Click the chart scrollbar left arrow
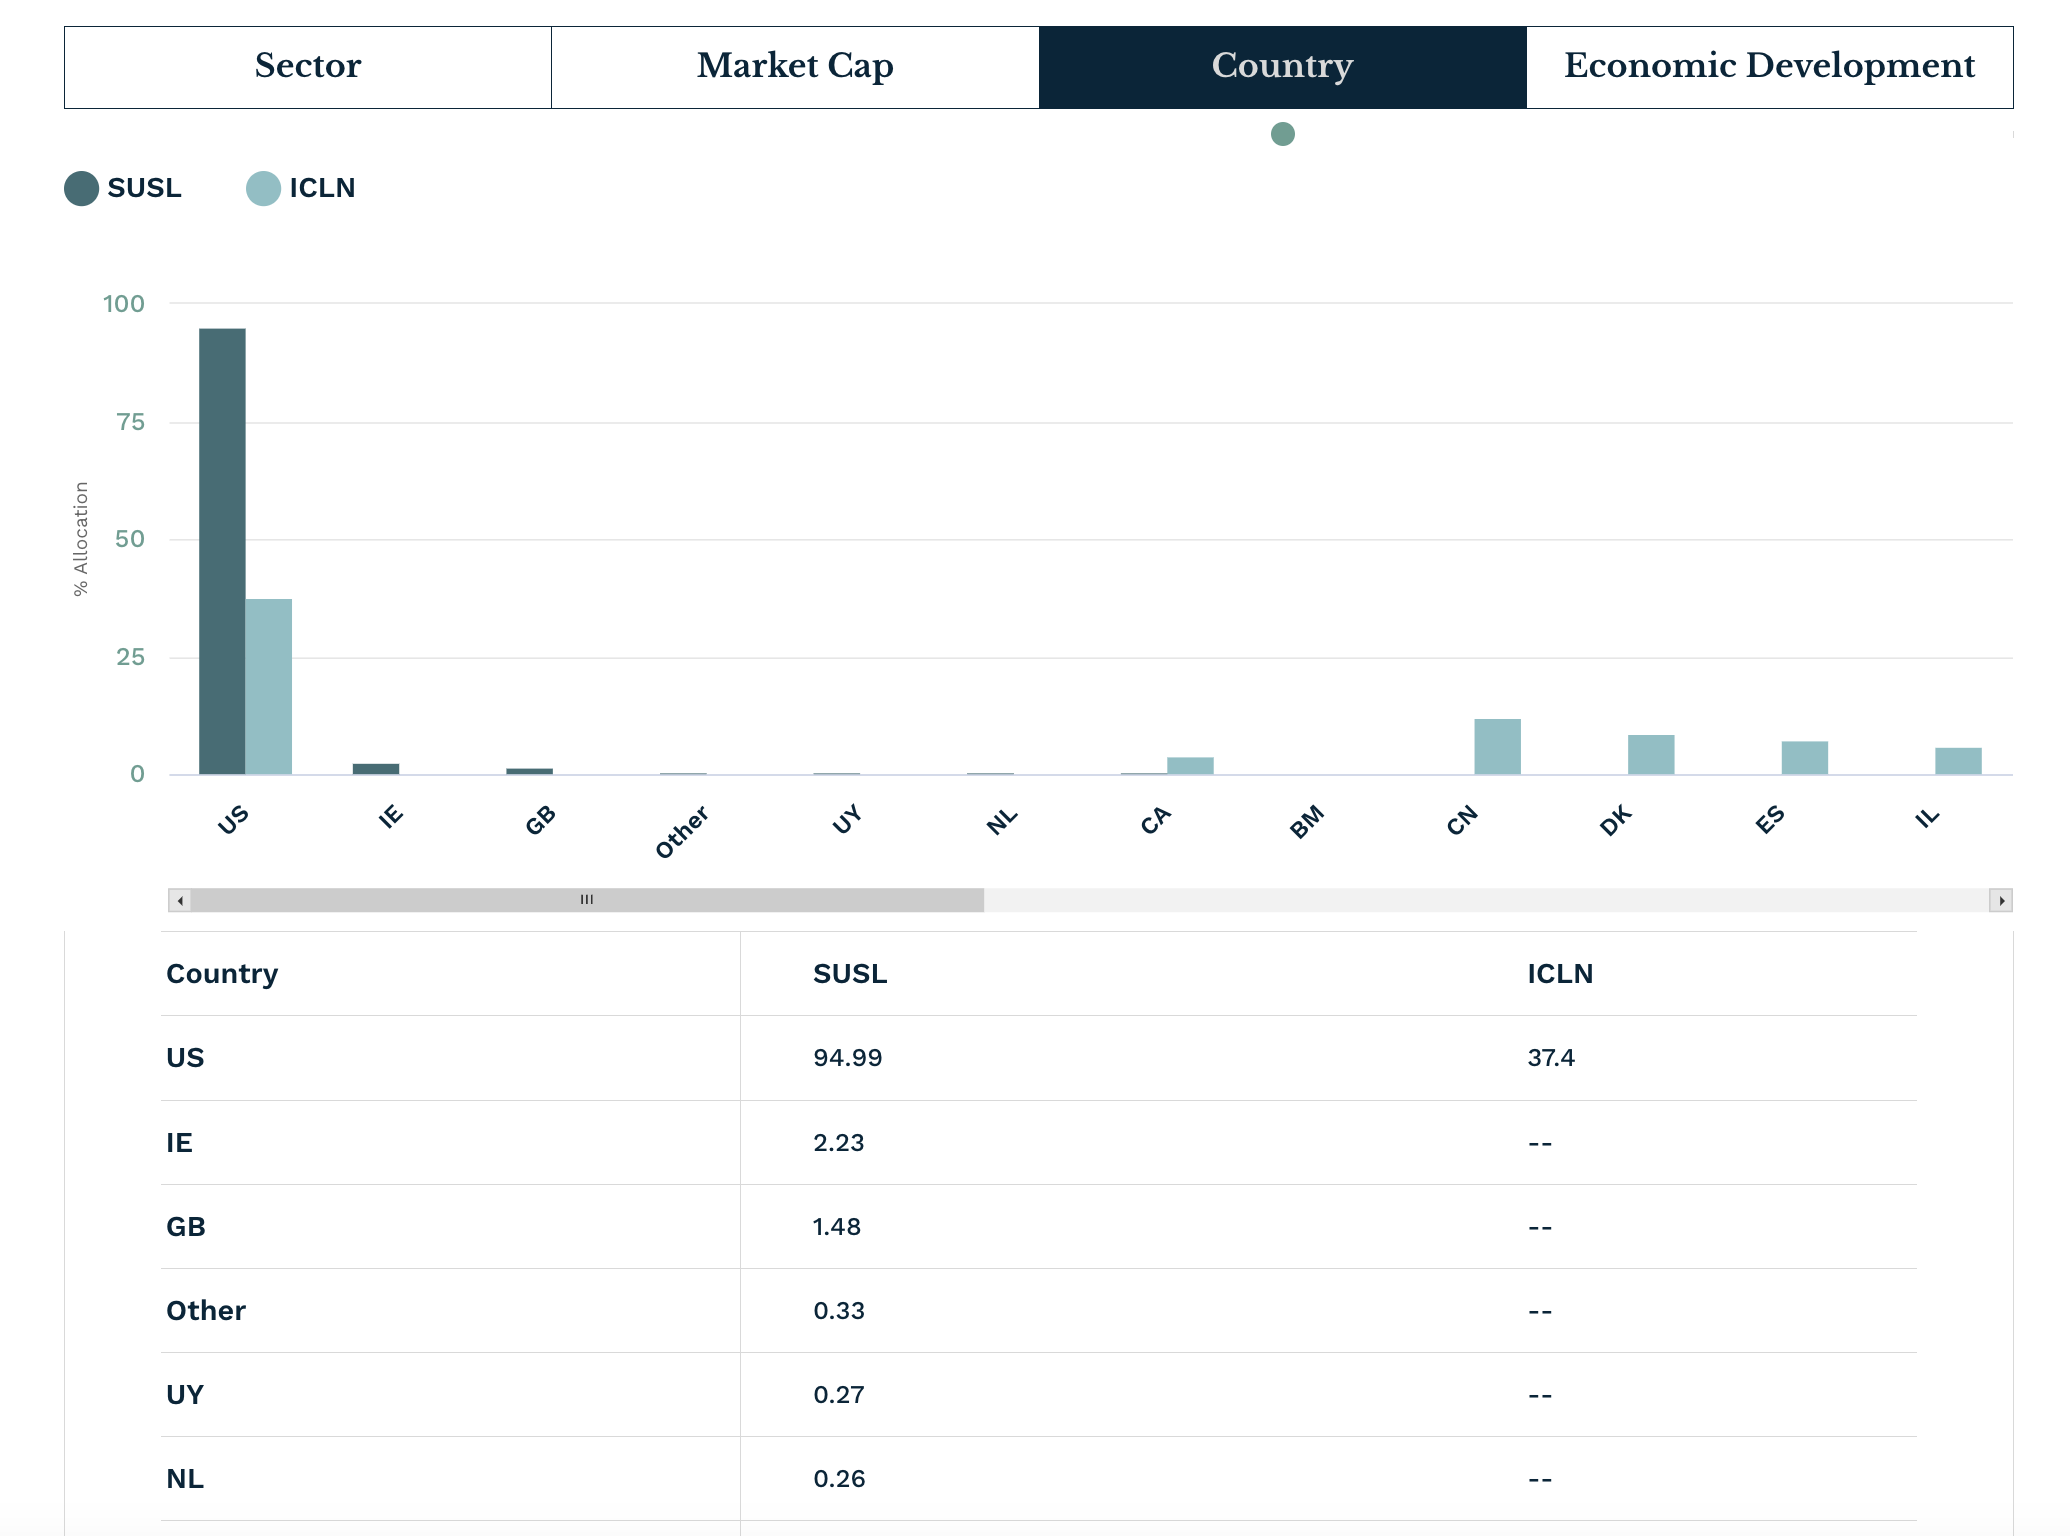This screenshot has height=1536, width=2070. (x=180, y=900)
